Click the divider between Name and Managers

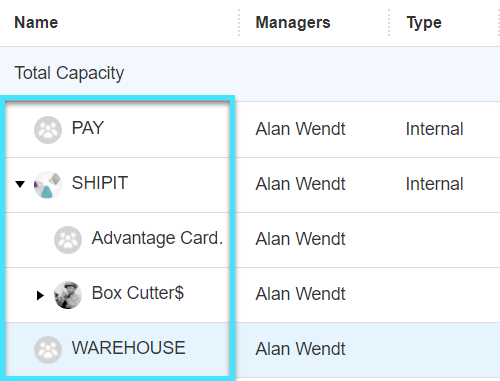[239, 23]
